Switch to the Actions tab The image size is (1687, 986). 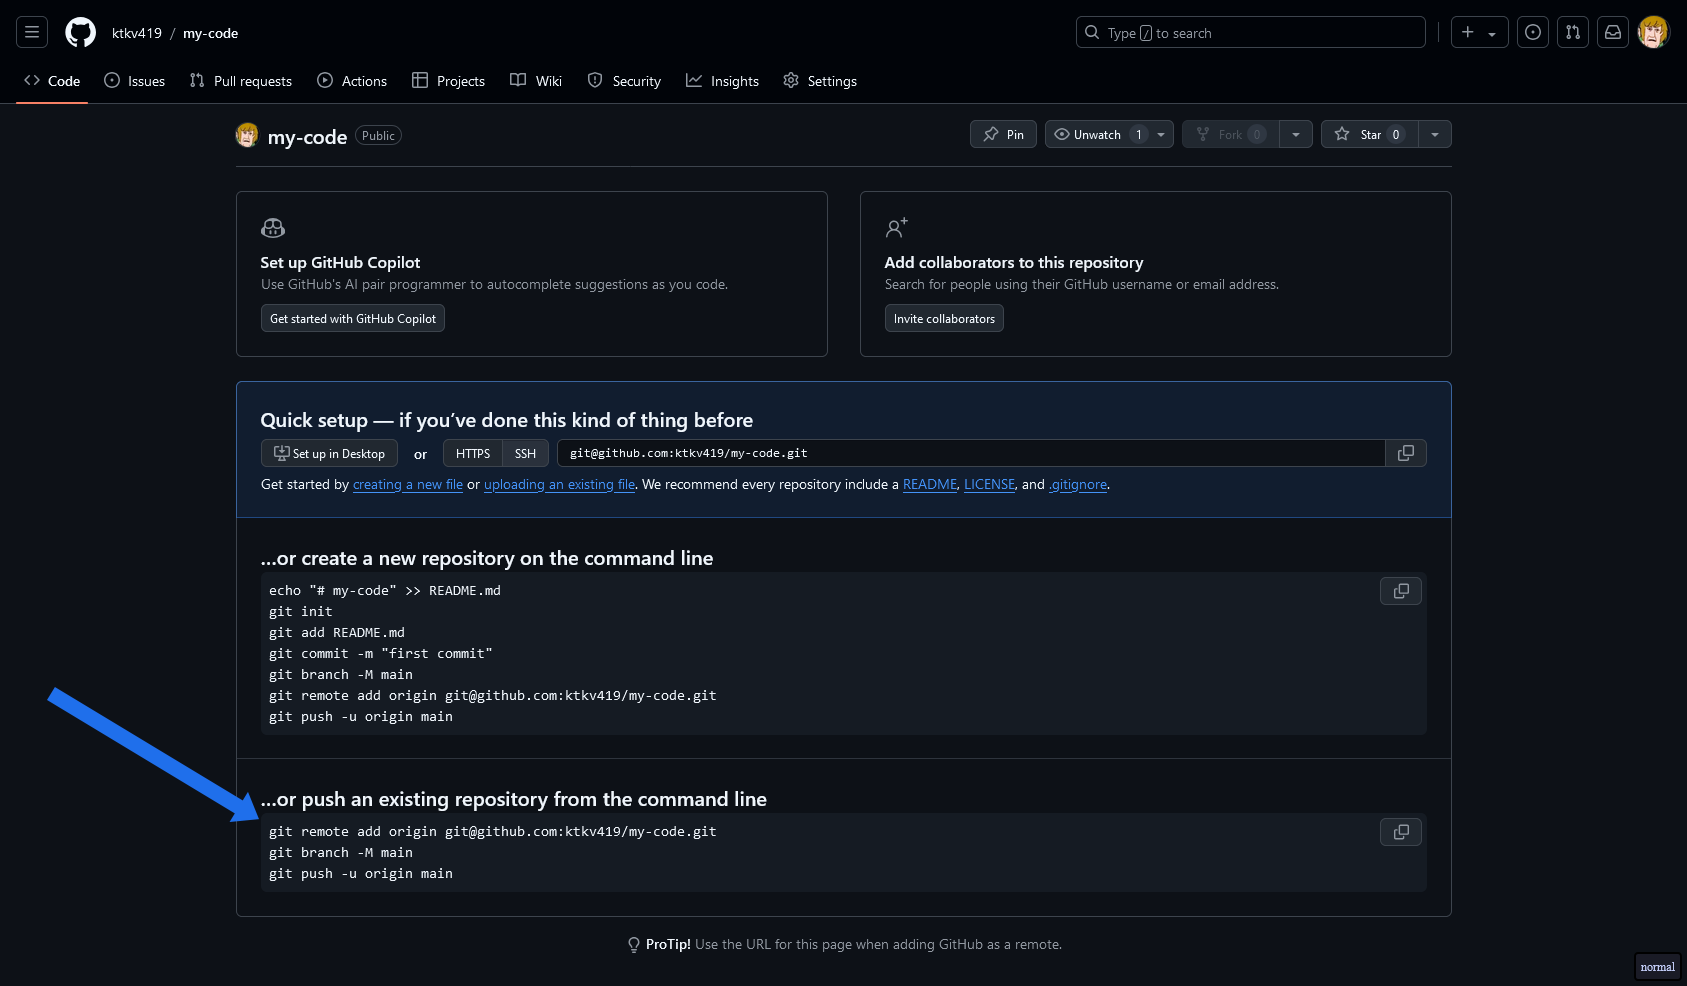(352, 81)
